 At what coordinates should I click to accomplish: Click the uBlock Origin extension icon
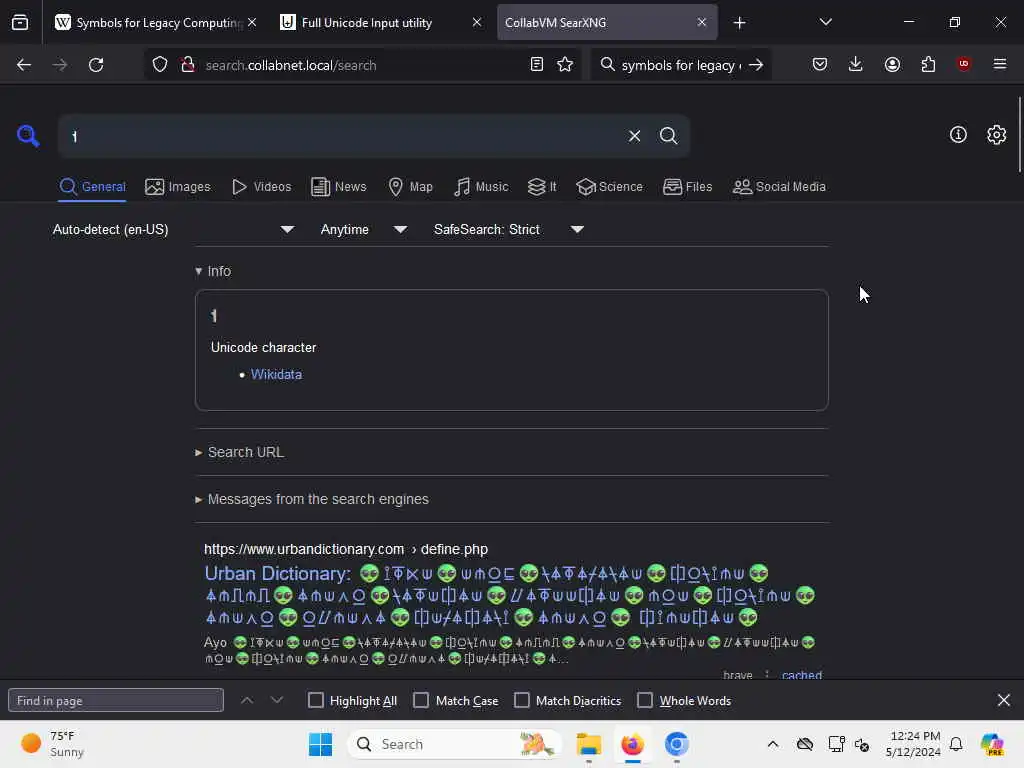(963, 64)
